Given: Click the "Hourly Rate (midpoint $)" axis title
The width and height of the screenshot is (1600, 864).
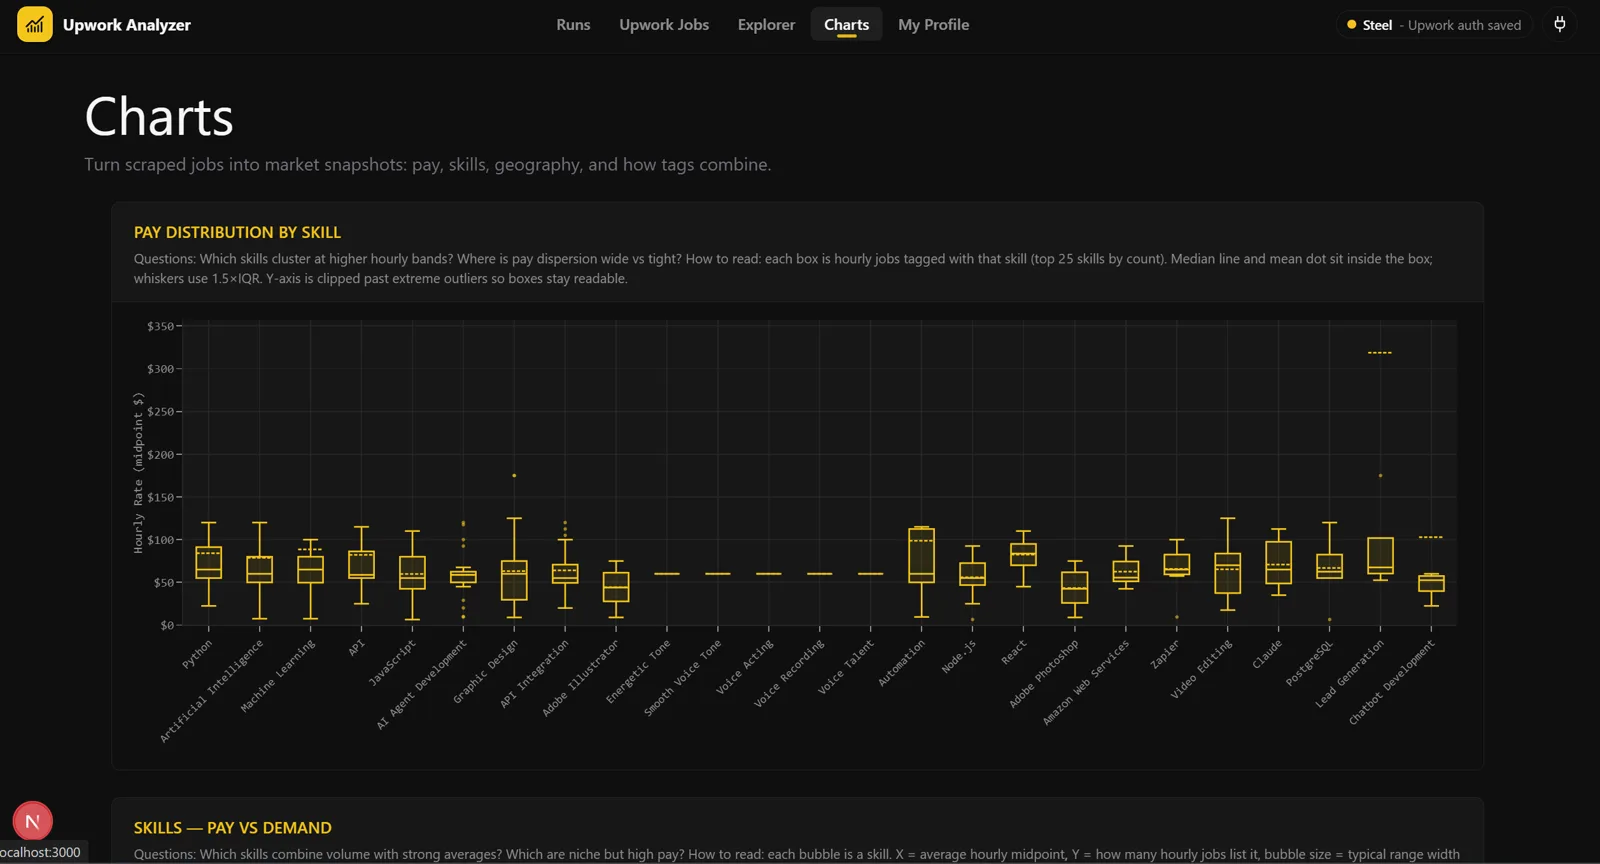Looking at the screenshot, I should [138, 473].
